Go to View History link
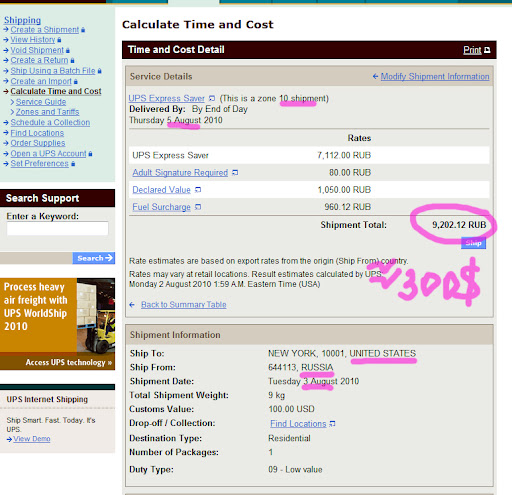This screenshot has height=495, width=512. [33, 40]
